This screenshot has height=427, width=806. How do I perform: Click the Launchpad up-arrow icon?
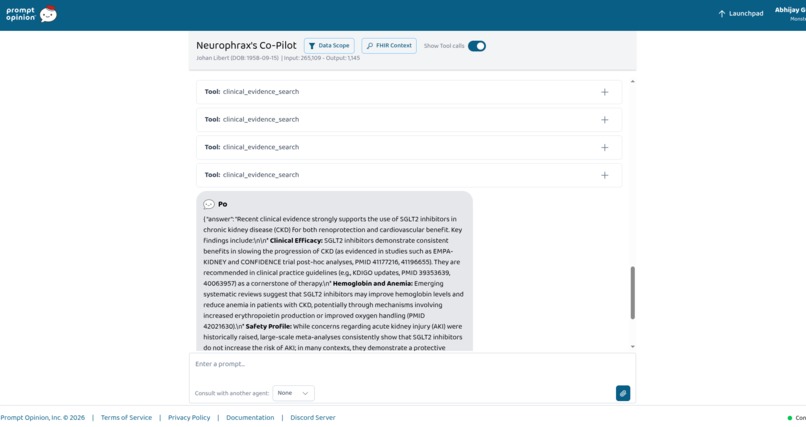pyautogui.click(x=722, y=14)
